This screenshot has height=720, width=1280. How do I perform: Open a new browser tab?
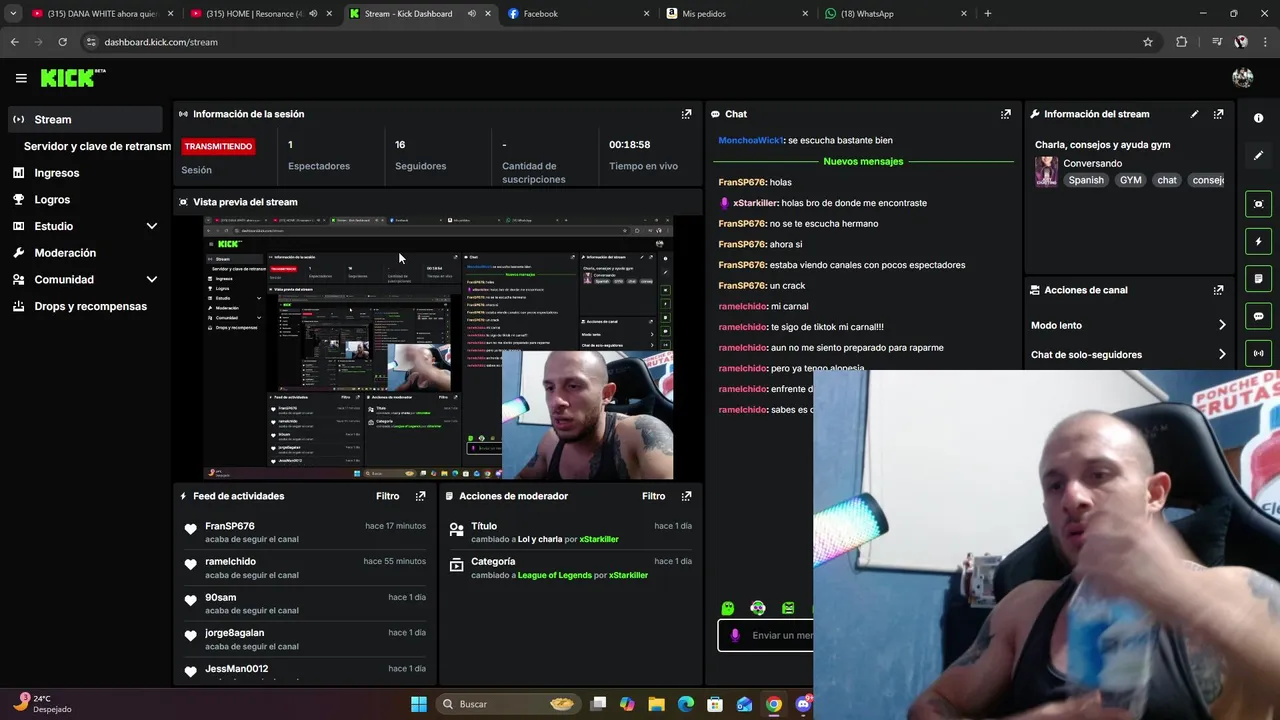[x=988, y=14]
